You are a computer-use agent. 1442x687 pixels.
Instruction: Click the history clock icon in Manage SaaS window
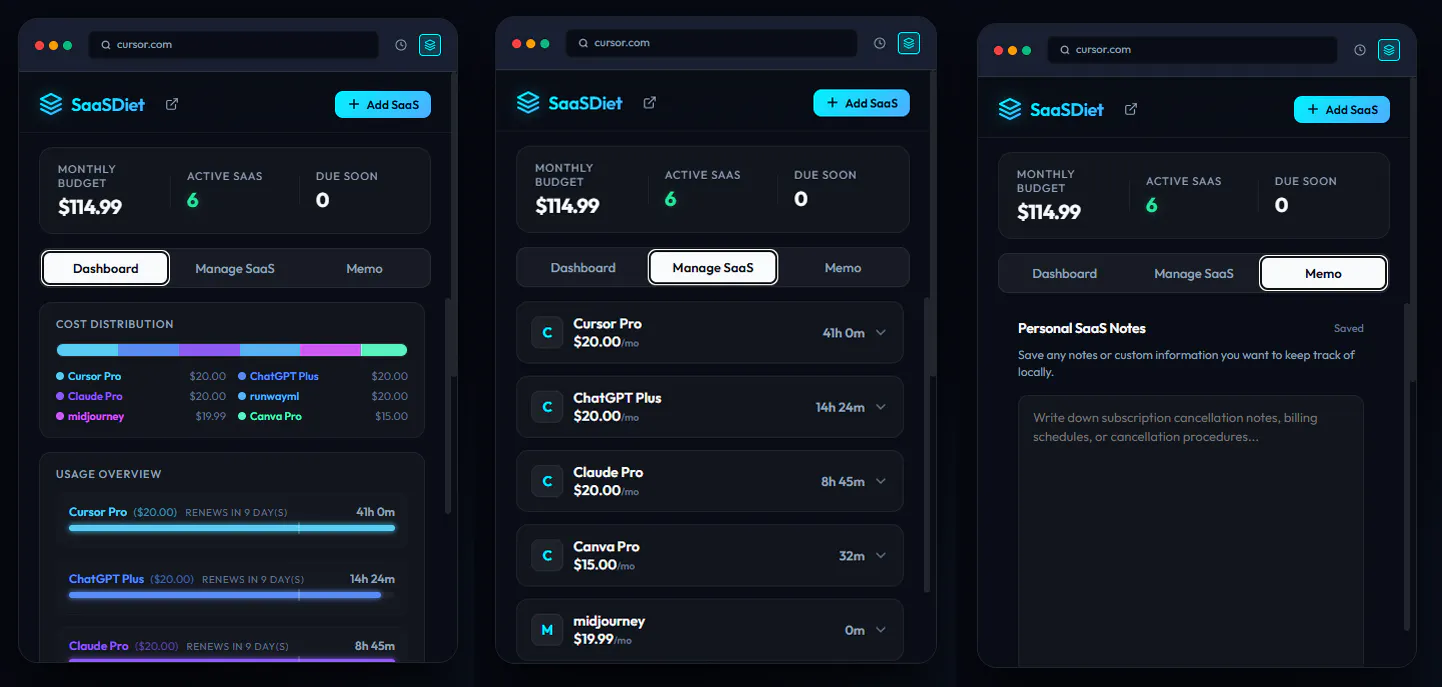[x=879, y=43]
